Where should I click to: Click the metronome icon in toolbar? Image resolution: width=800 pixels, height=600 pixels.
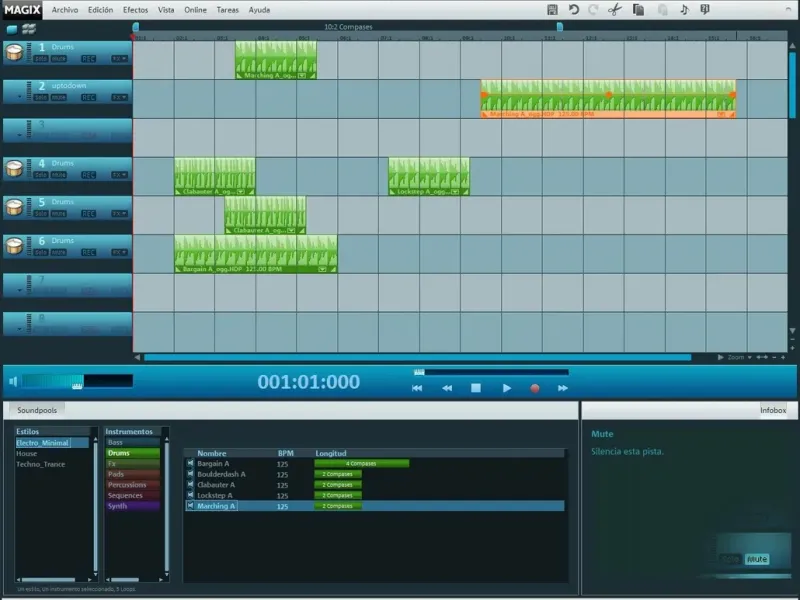coord(705,10)
